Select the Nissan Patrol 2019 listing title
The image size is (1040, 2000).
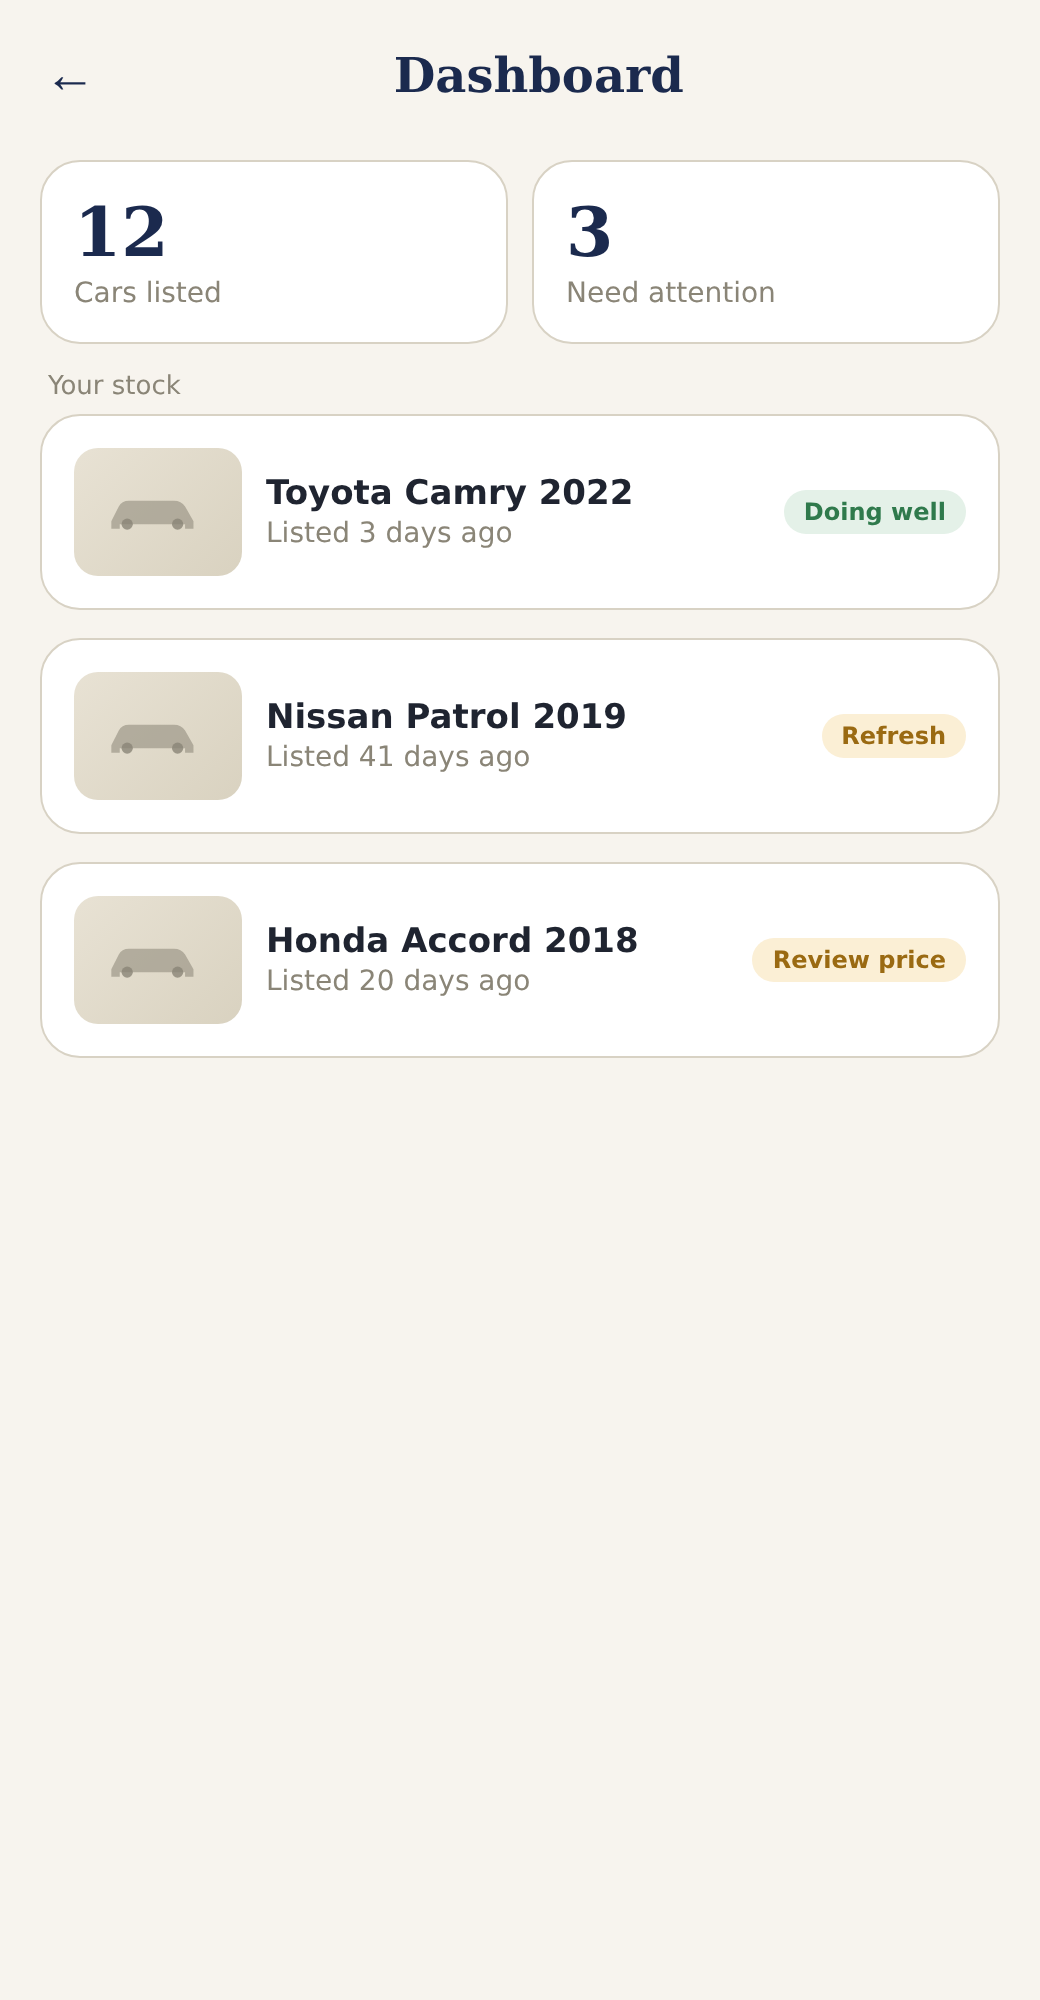coord(446,716)
